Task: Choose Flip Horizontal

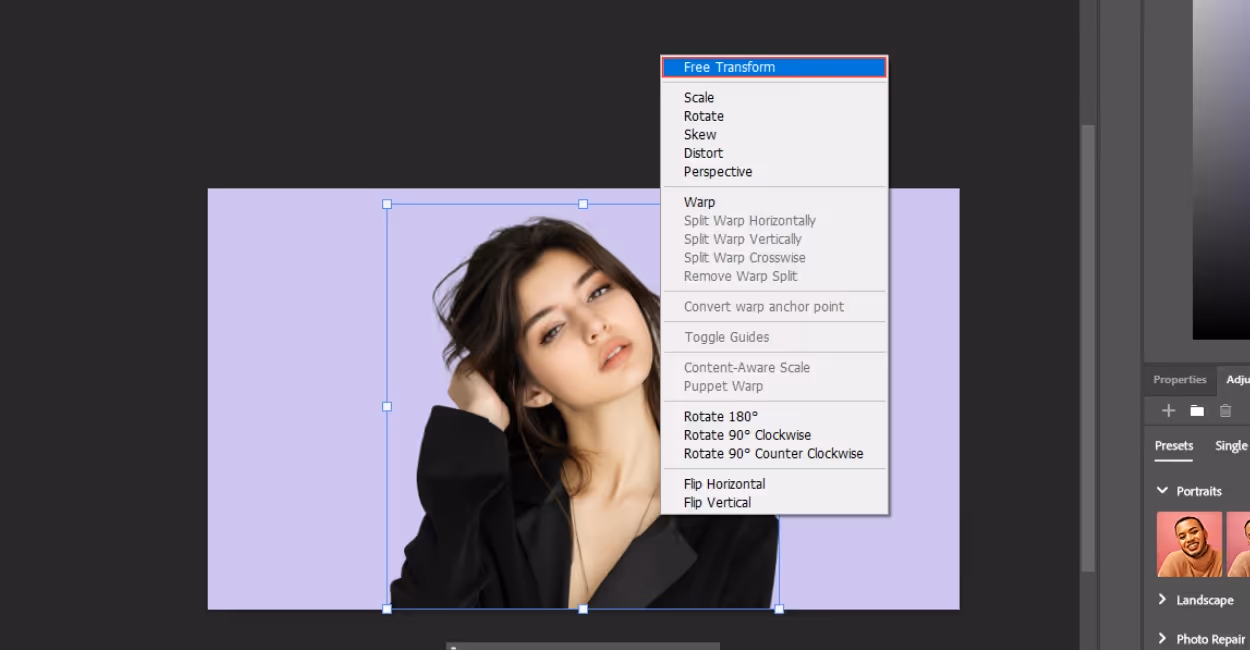Action: pos(724,484)
